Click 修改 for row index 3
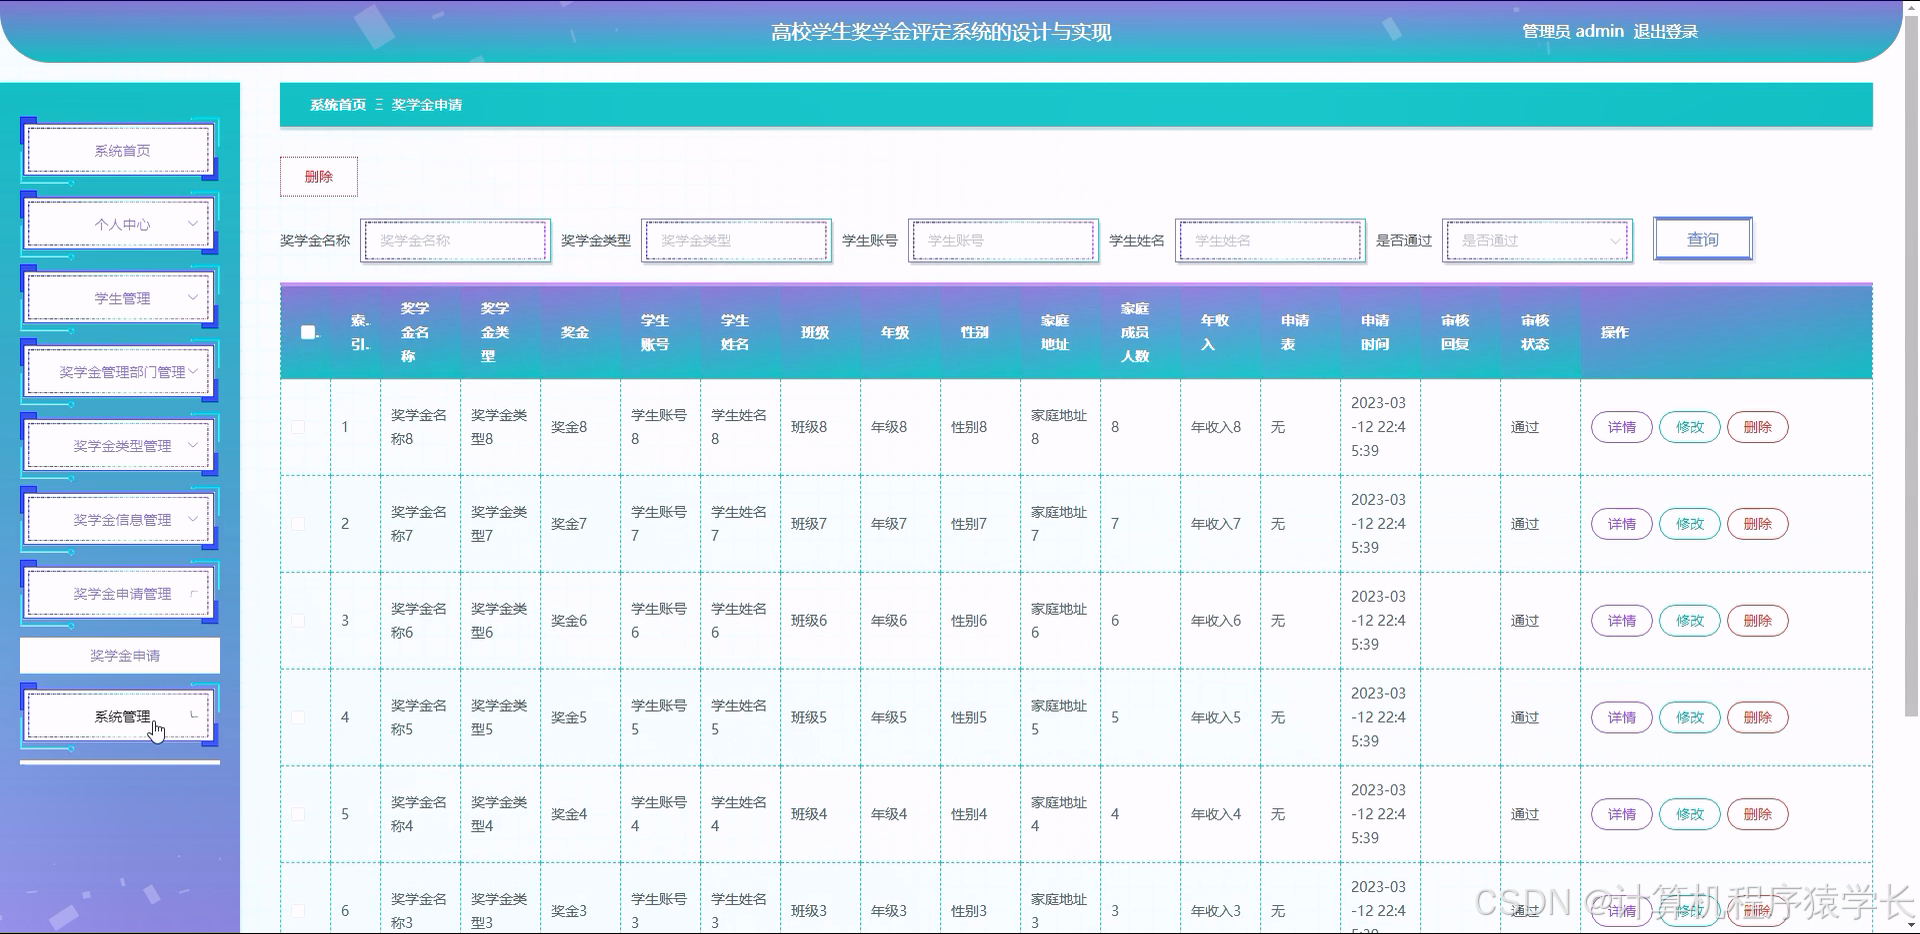This screenshot has width=1920, height=934. (x=1690, y=621)
